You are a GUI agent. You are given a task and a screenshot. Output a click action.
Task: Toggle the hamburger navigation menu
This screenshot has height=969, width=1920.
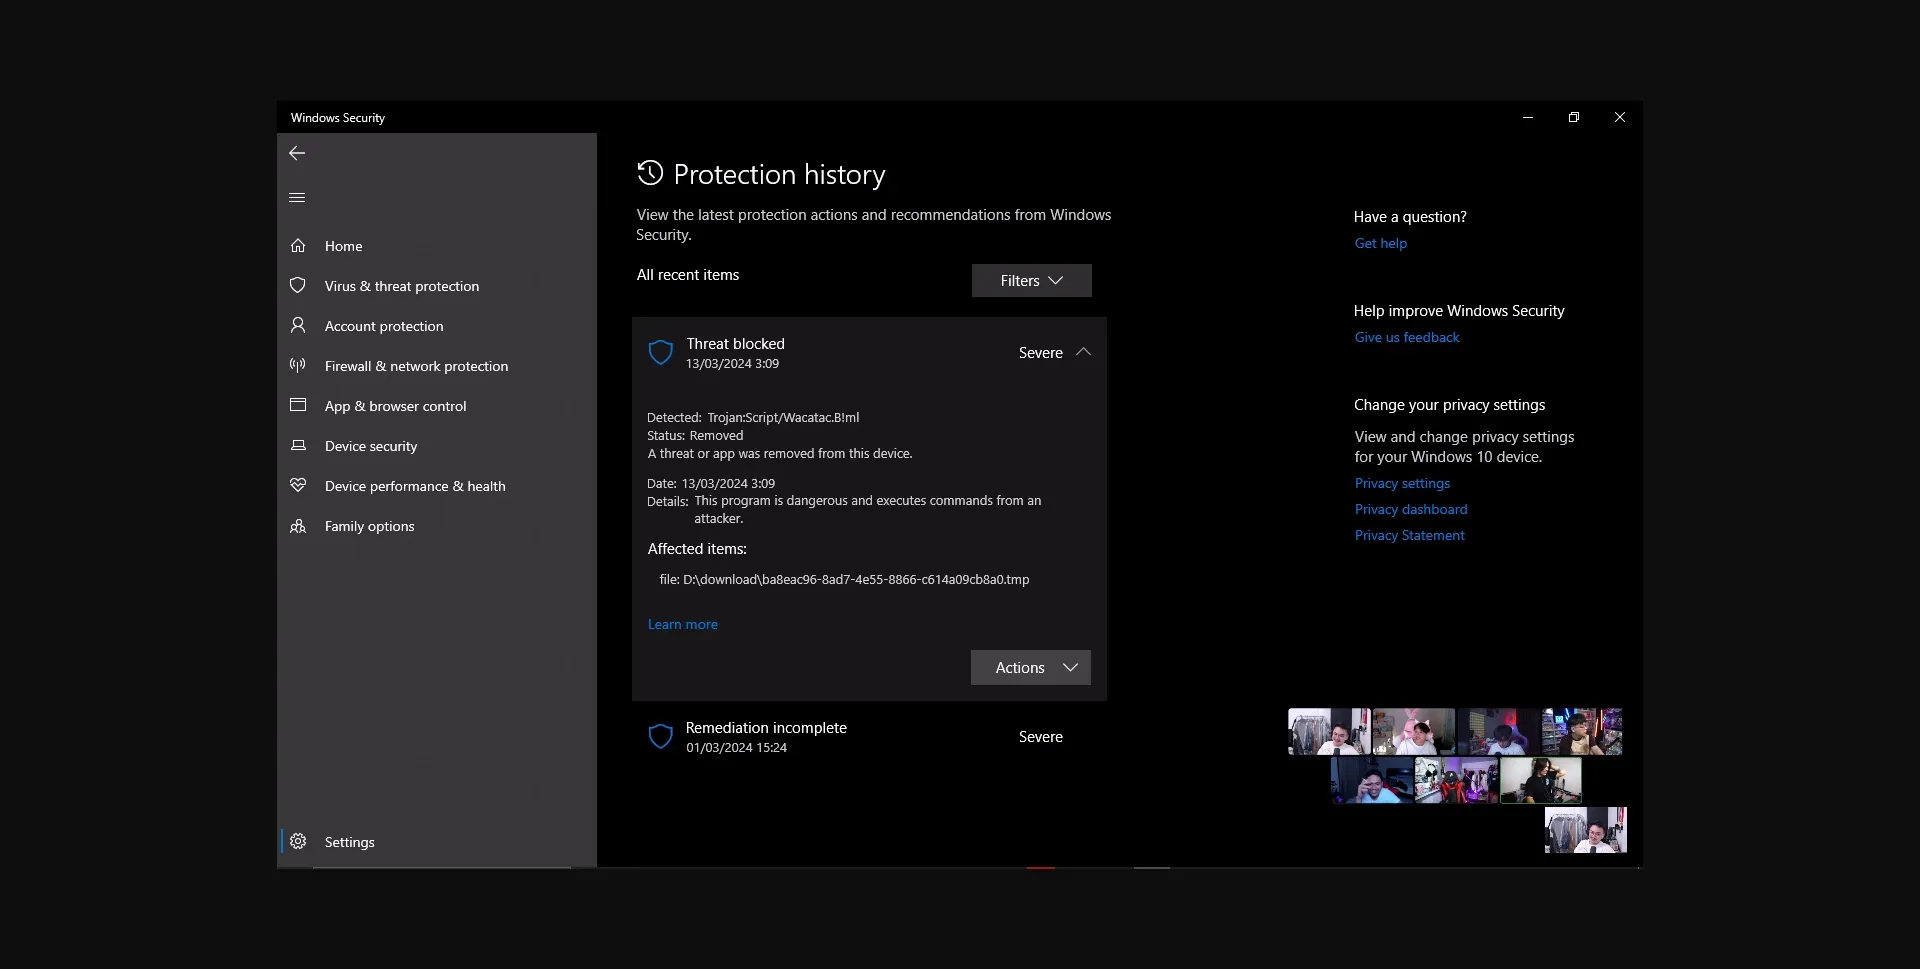point(297,198)
